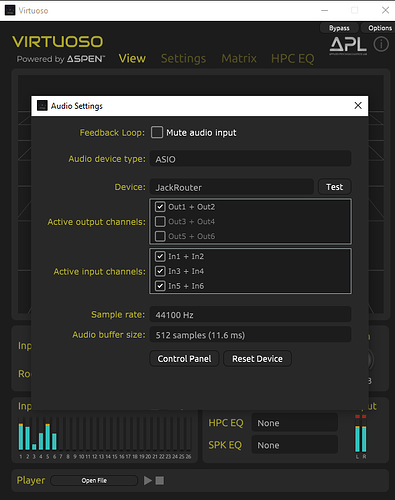
Task: Close the Audio Settings dialog
Action: pyautogui.click(x=358, y=106)
